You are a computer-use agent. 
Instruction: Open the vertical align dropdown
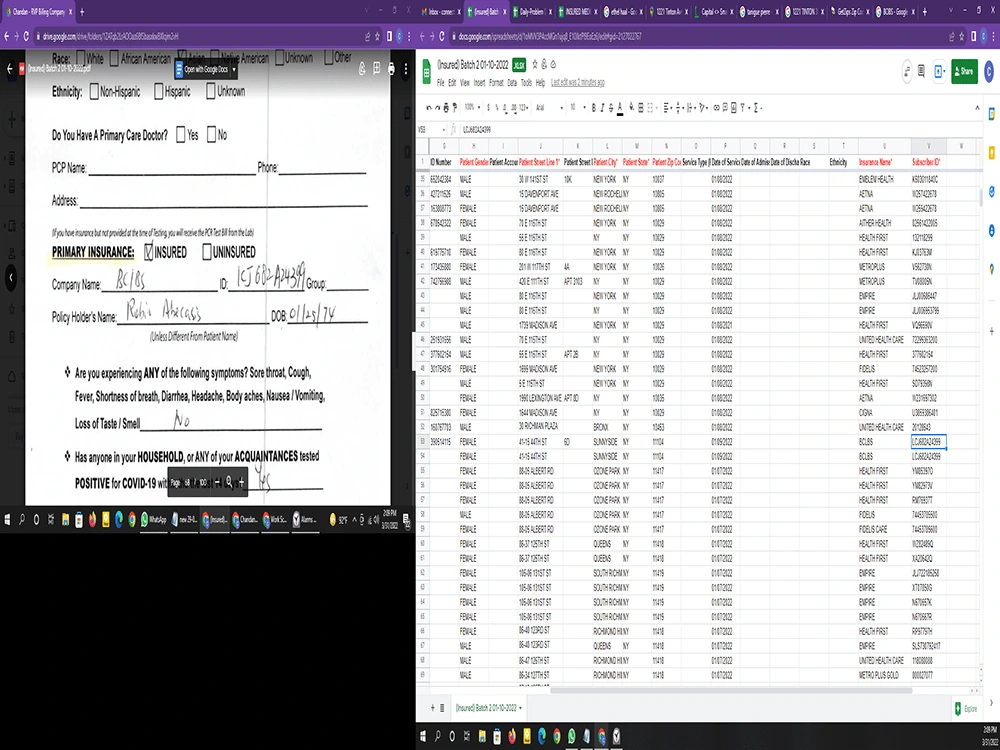coord(679,108)
